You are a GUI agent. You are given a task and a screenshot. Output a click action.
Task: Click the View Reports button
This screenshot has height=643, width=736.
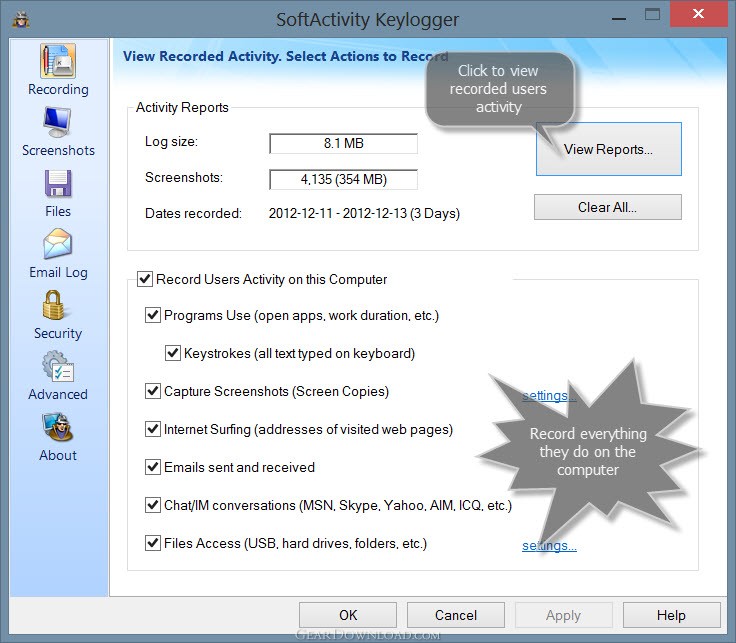coord(609,149)
